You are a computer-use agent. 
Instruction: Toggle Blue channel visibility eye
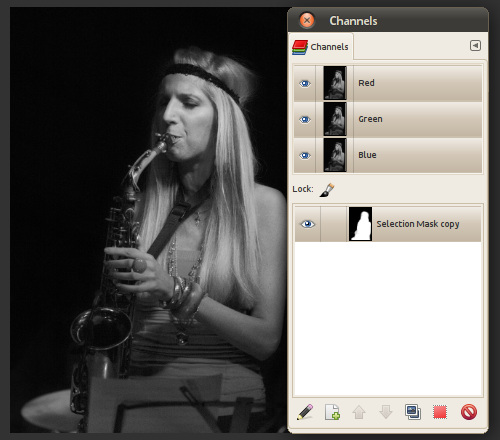pyautogui.click(x=305, y=155)
